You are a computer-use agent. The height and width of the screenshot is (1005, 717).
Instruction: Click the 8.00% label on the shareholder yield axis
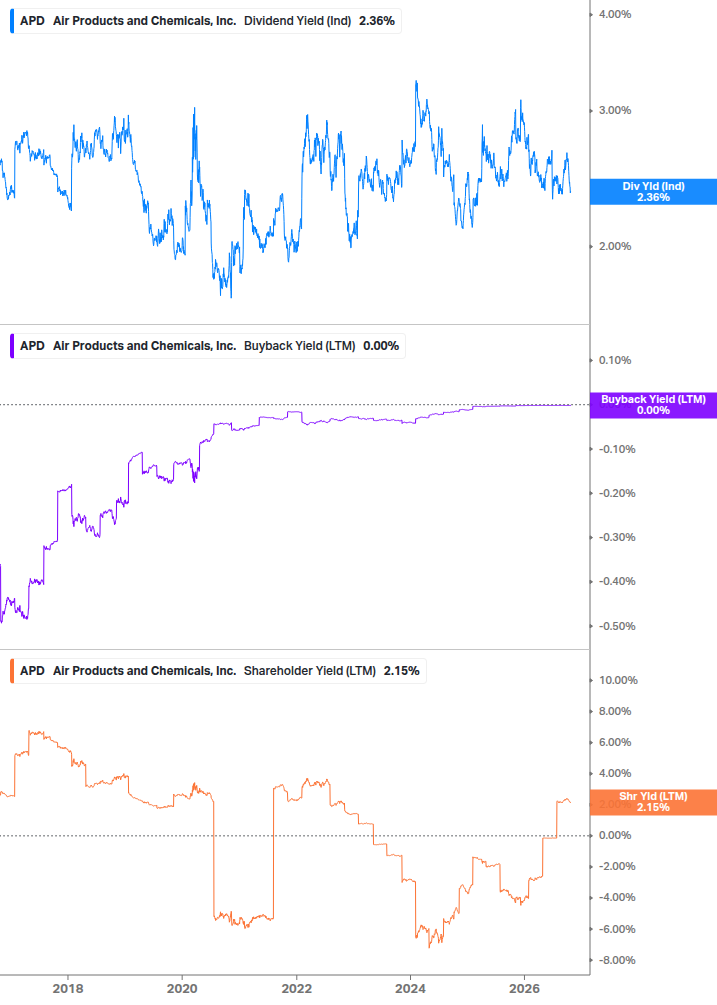[x=615, y=711]
